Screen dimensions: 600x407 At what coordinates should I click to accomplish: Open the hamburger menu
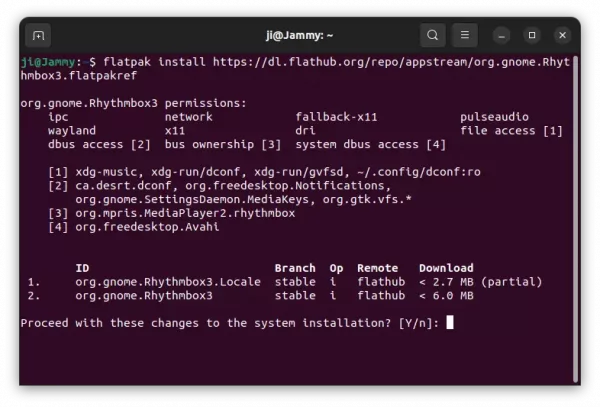465,35
